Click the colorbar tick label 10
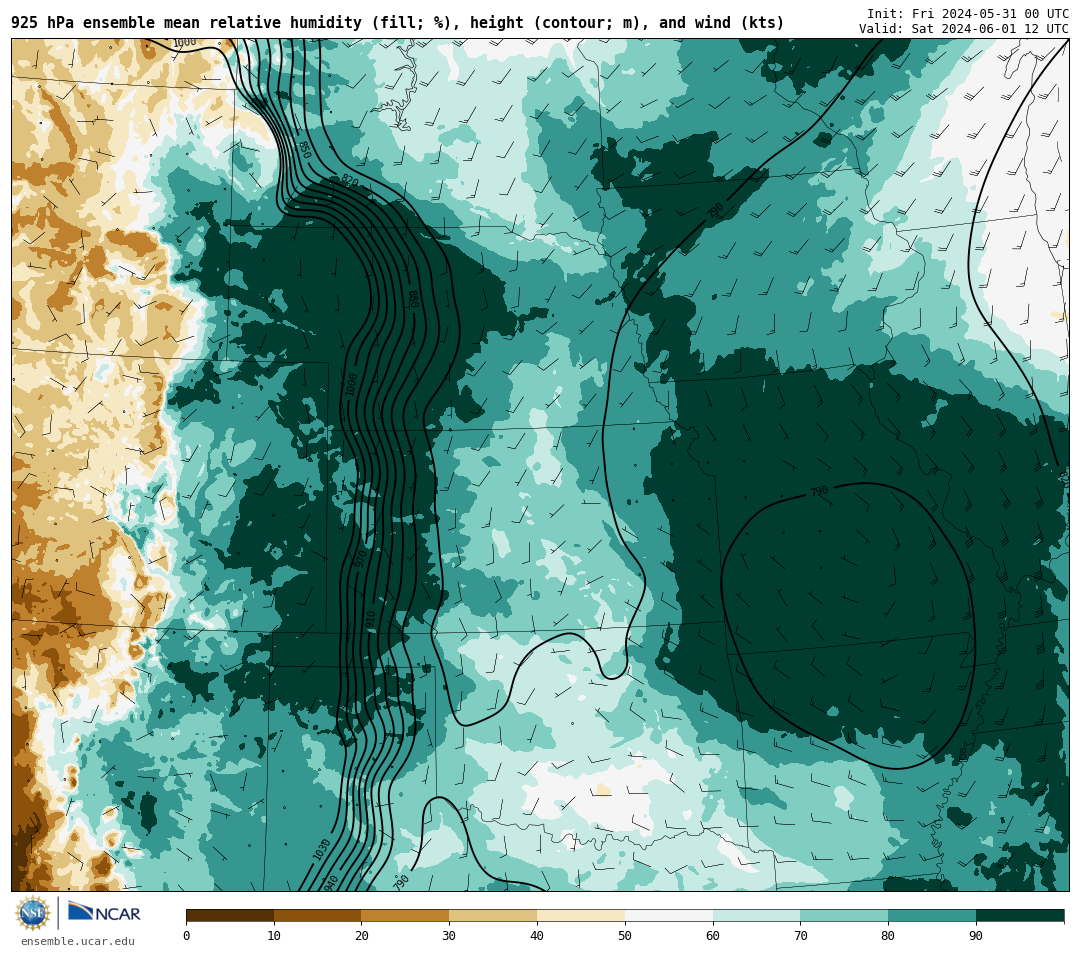Image resolution: width=1080 pixels, height=954 pixels. 274,935
